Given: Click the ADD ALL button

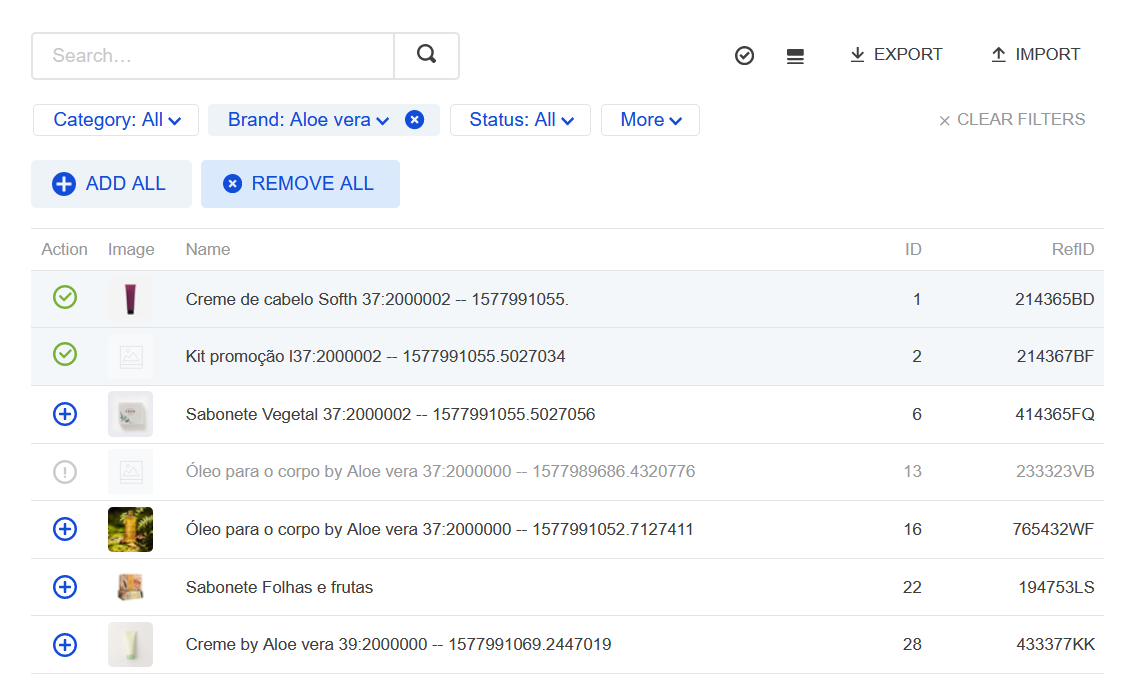Looking at the screenshot, I should (111, 183).
